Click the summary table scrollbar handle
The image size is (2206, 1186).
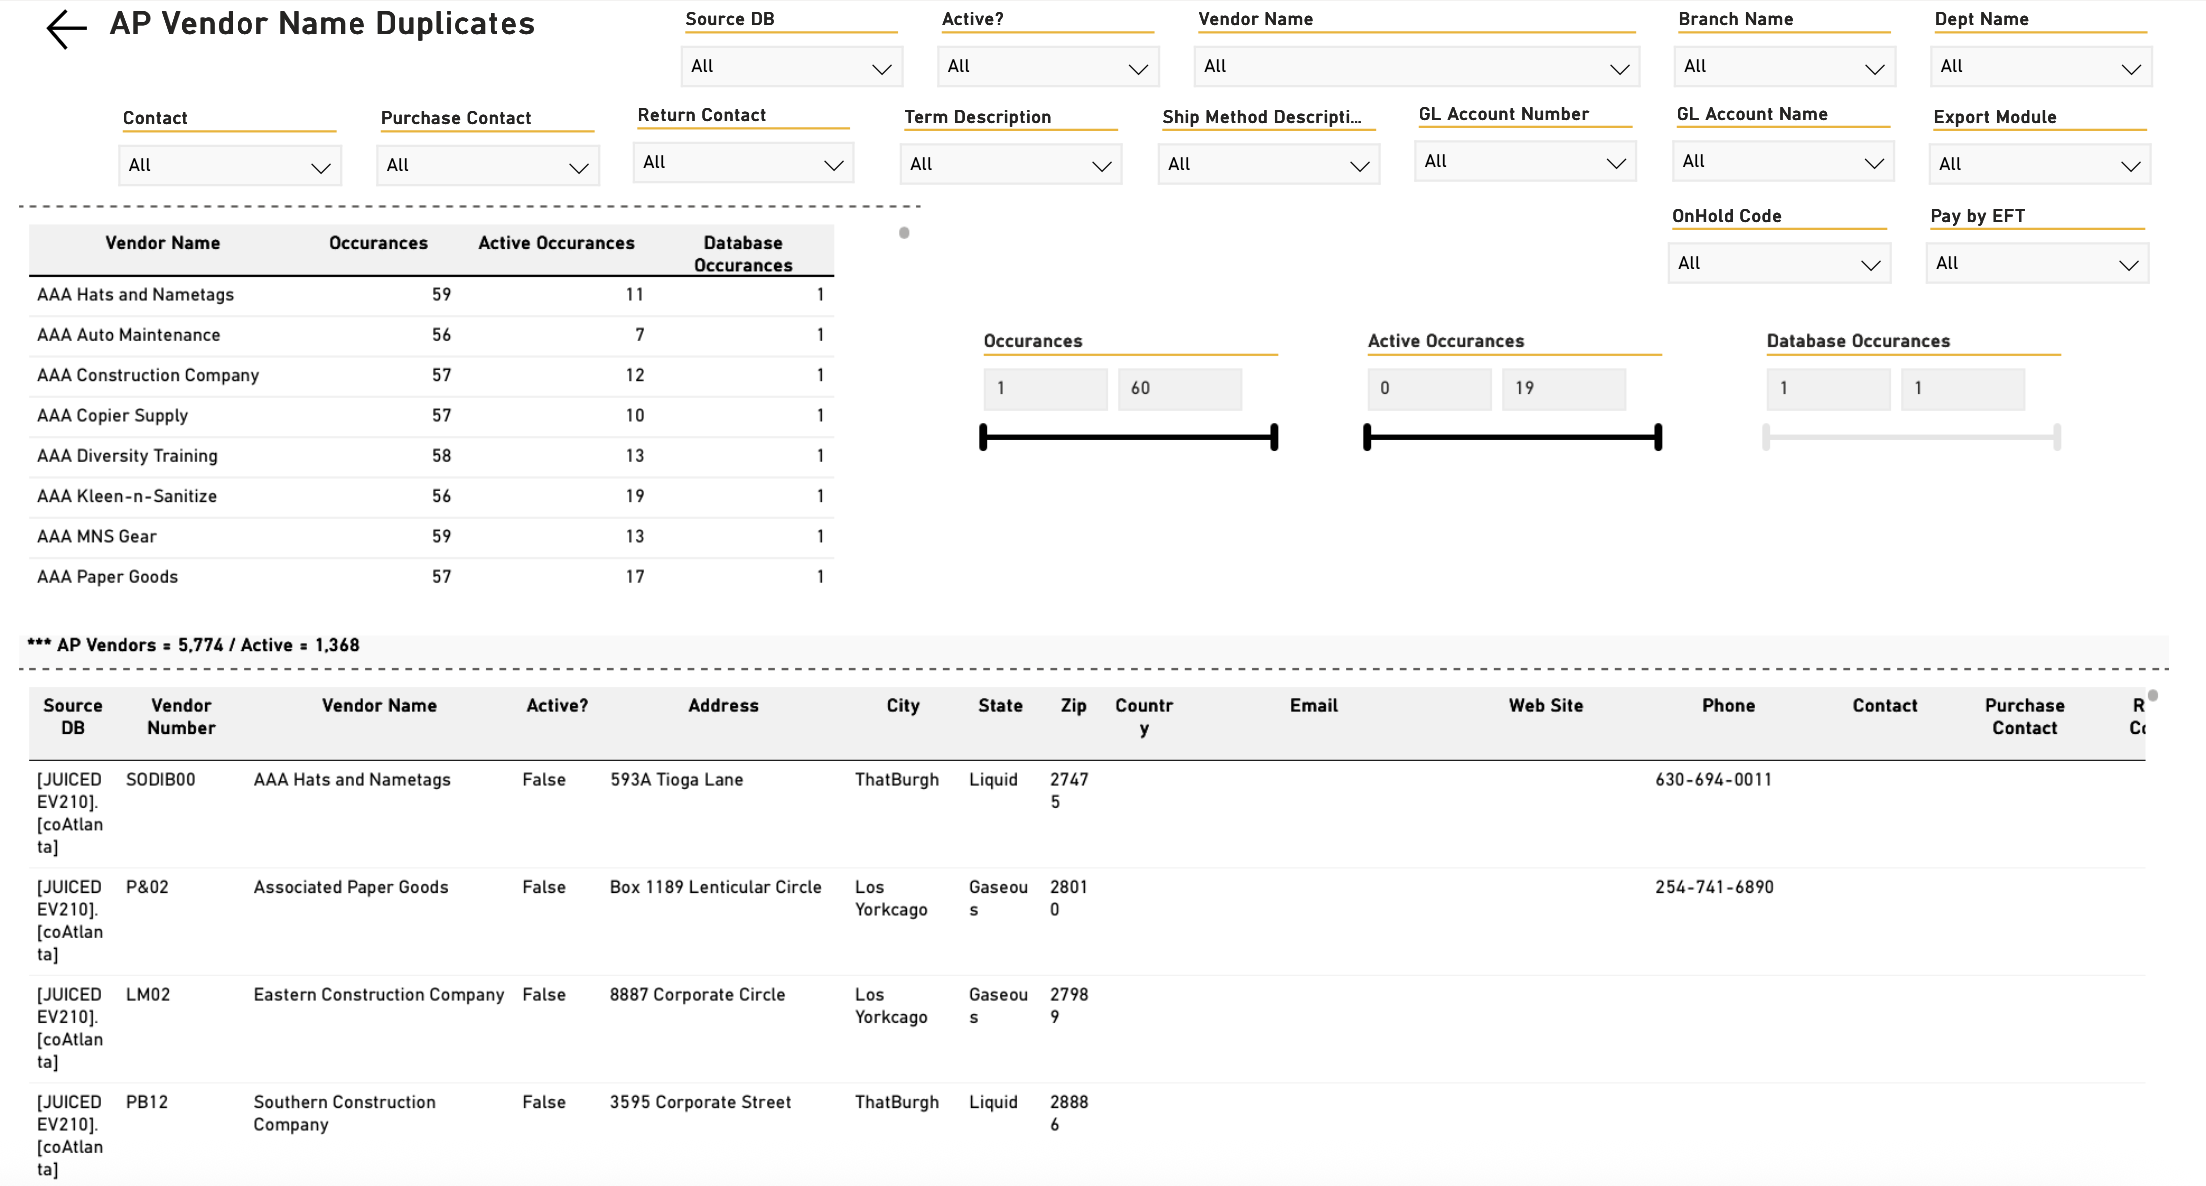tap(904, 233)
